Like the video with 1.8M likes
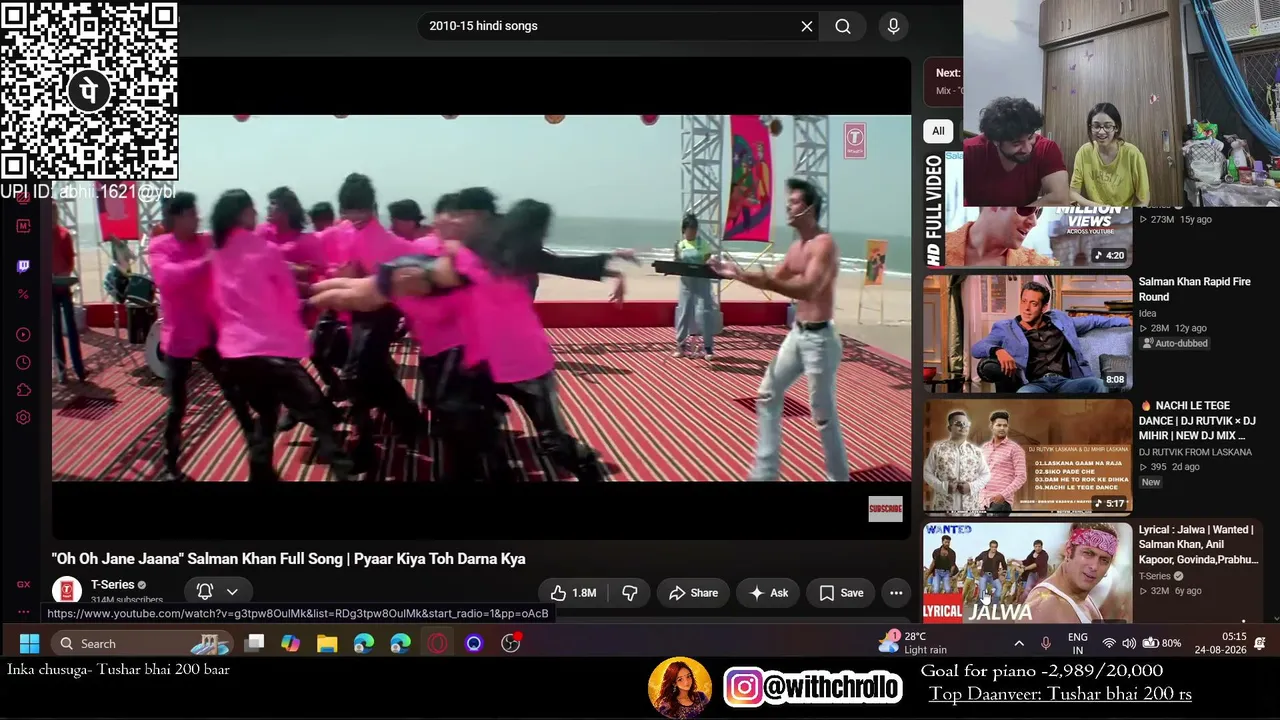Screen dimensions: 1280x720 [x=573, y=593]
